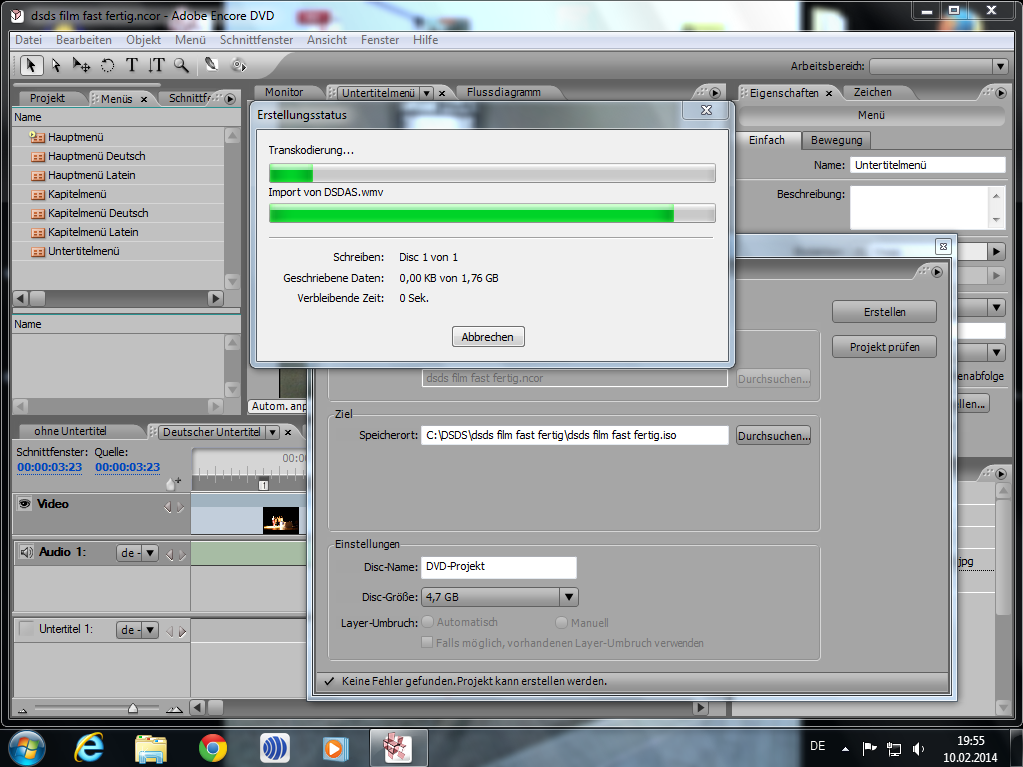This screenshot has width=1023, height=767.
Task: Switch to ohne Untertitel timeline tab
Action: [x=70, y=432]
